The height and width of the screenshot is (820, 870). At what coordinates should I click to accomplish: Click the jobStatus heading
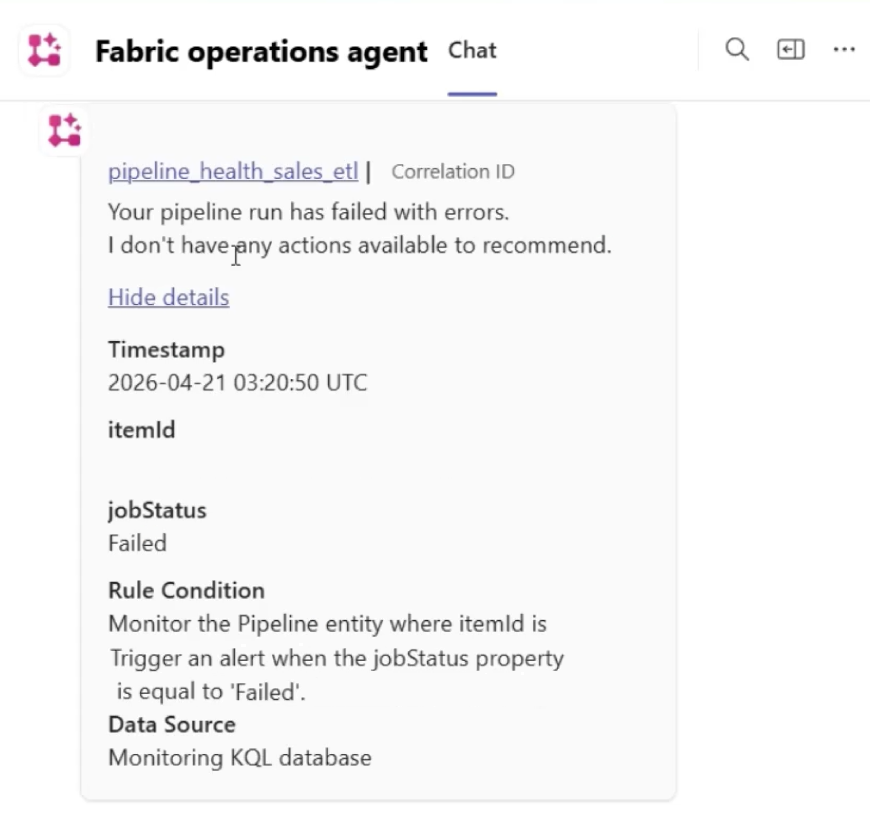tap(157, 510)
